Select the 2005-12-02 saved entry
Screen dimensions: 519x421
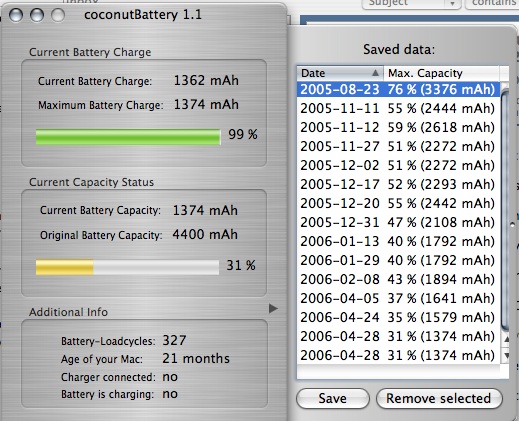tap(398, 165)
